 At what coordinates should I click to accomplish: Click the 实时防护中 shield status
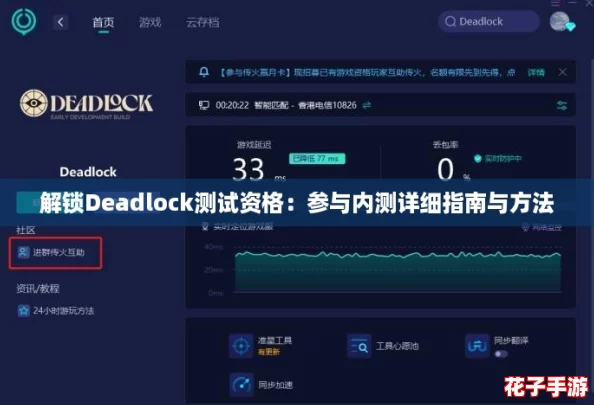tap(497, 158)
